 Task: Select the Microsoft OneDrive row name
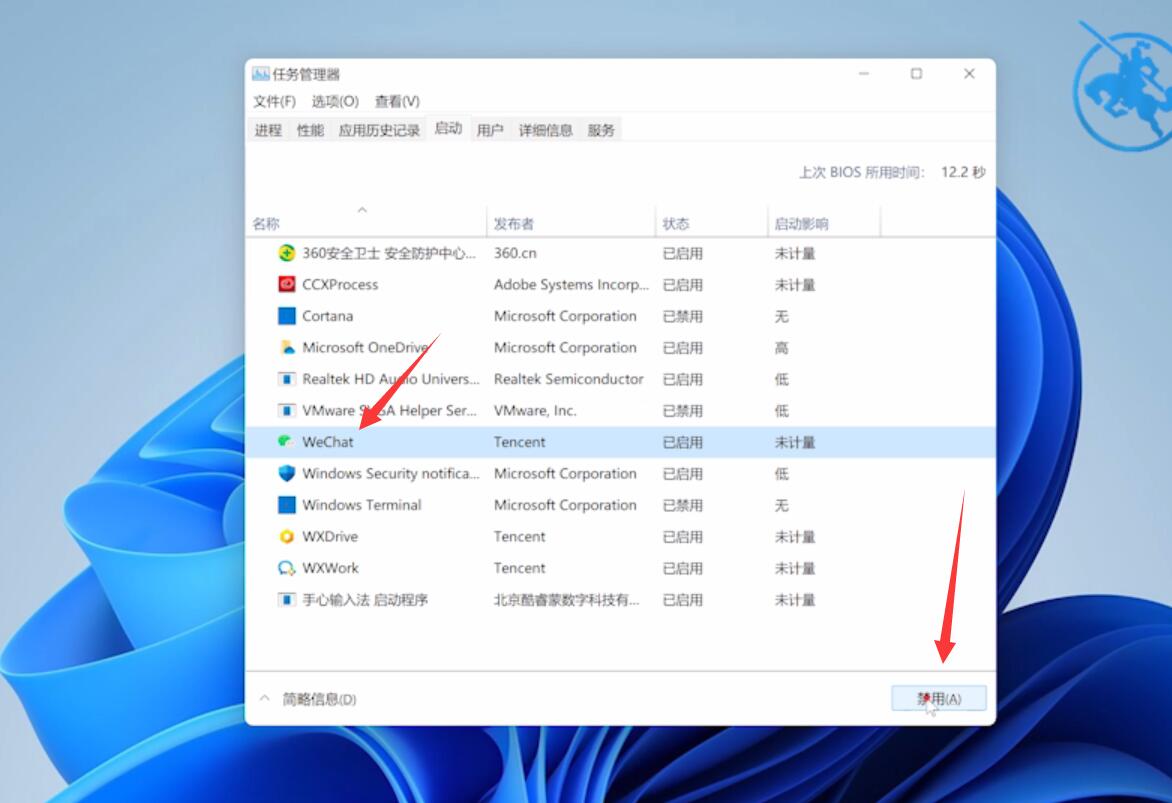click(x=366, y=347)
